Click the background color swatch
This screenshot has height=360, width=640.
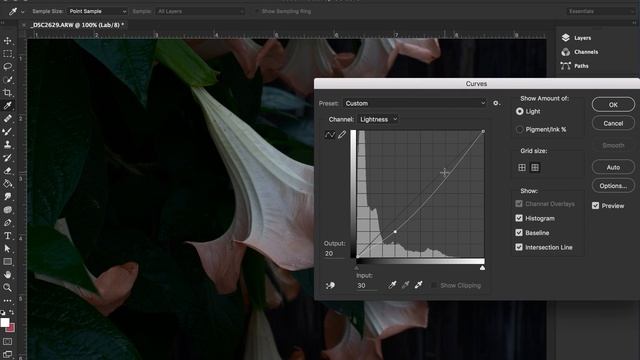11,328
